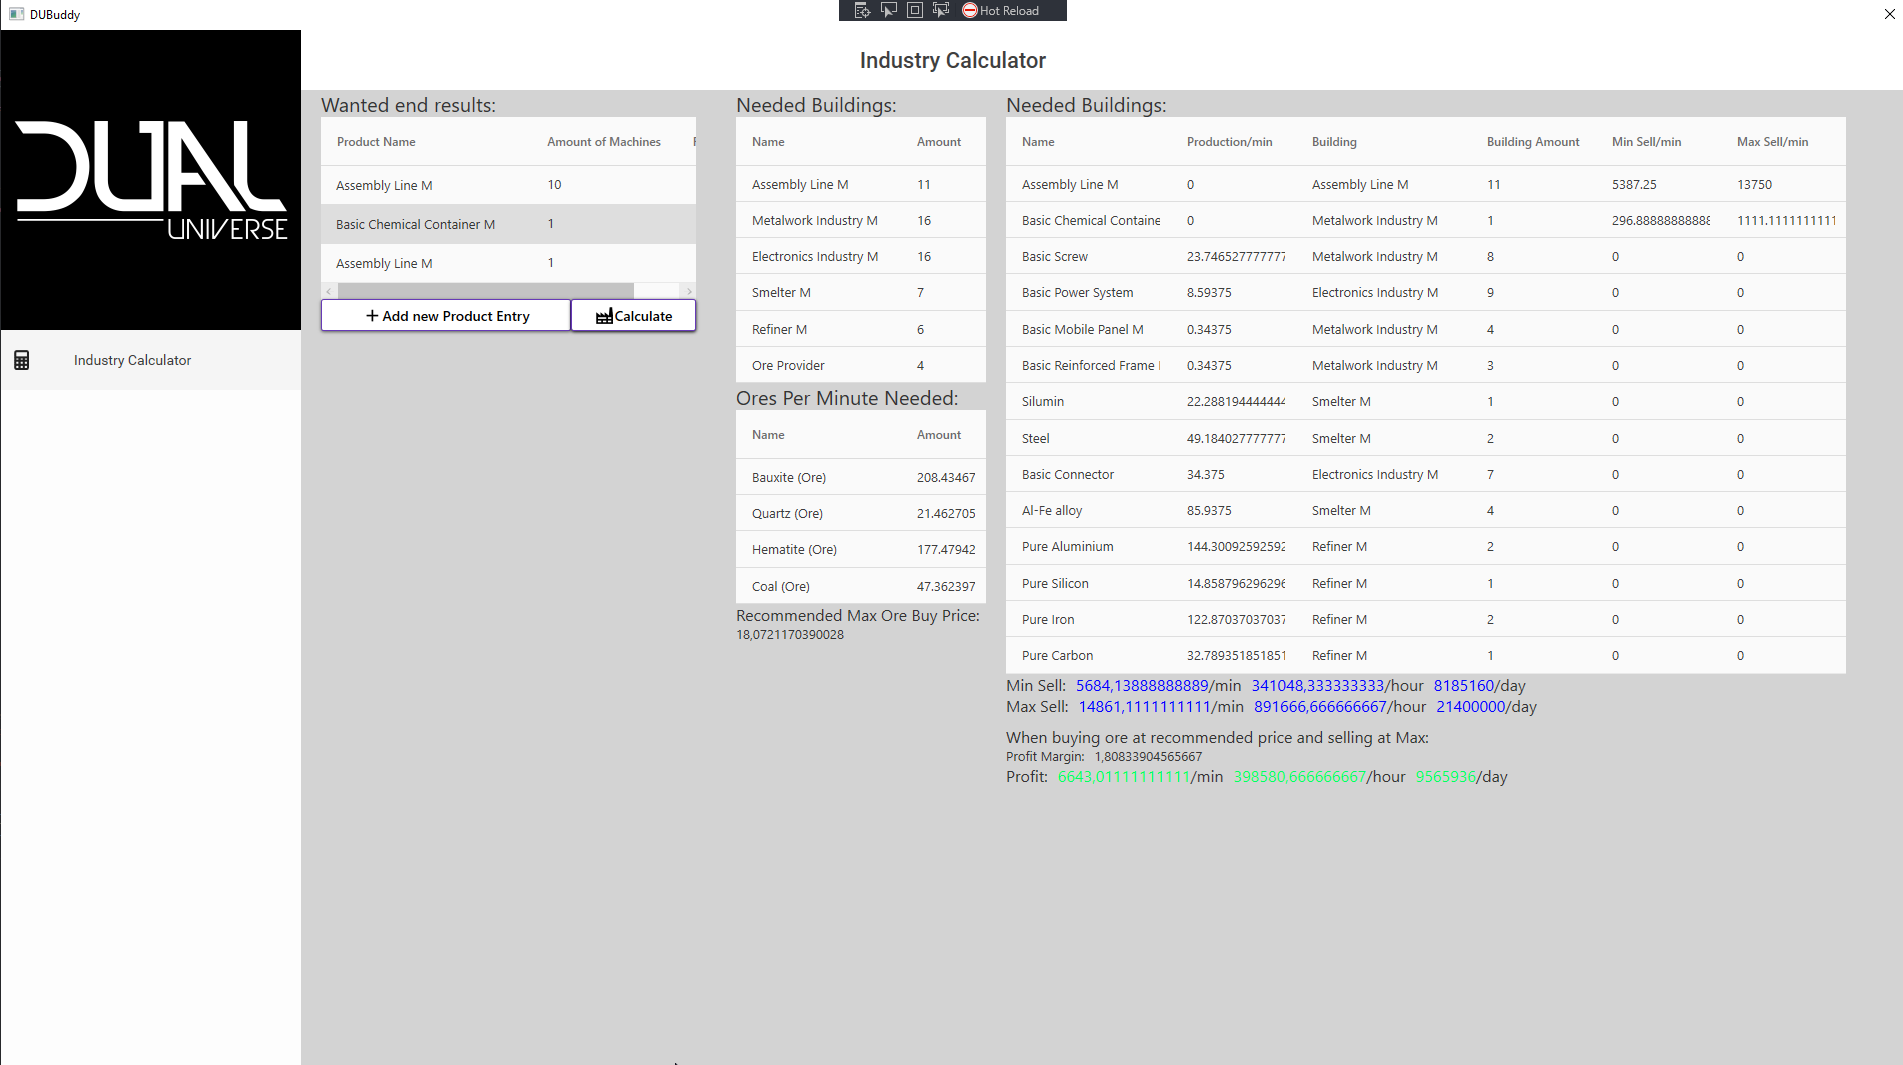
Task: Select Metalwork Industry M needed building row
Action: 861,221
